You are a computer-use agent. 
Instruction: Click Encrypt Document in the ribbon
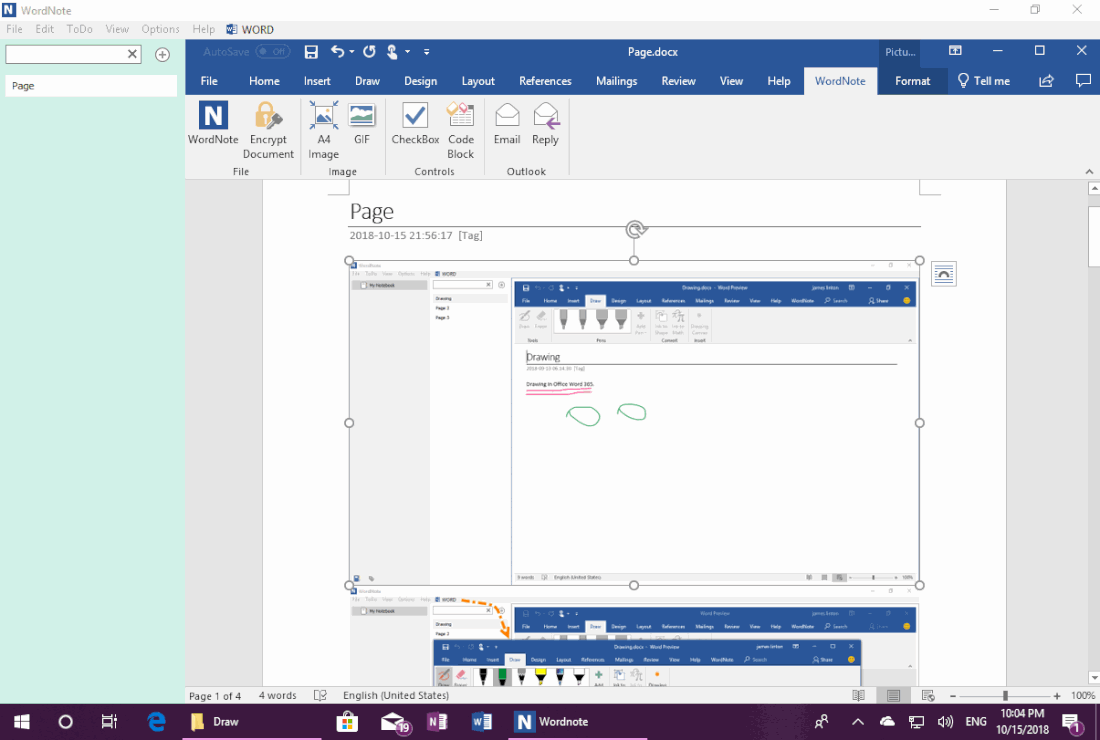tap(268, 130)
